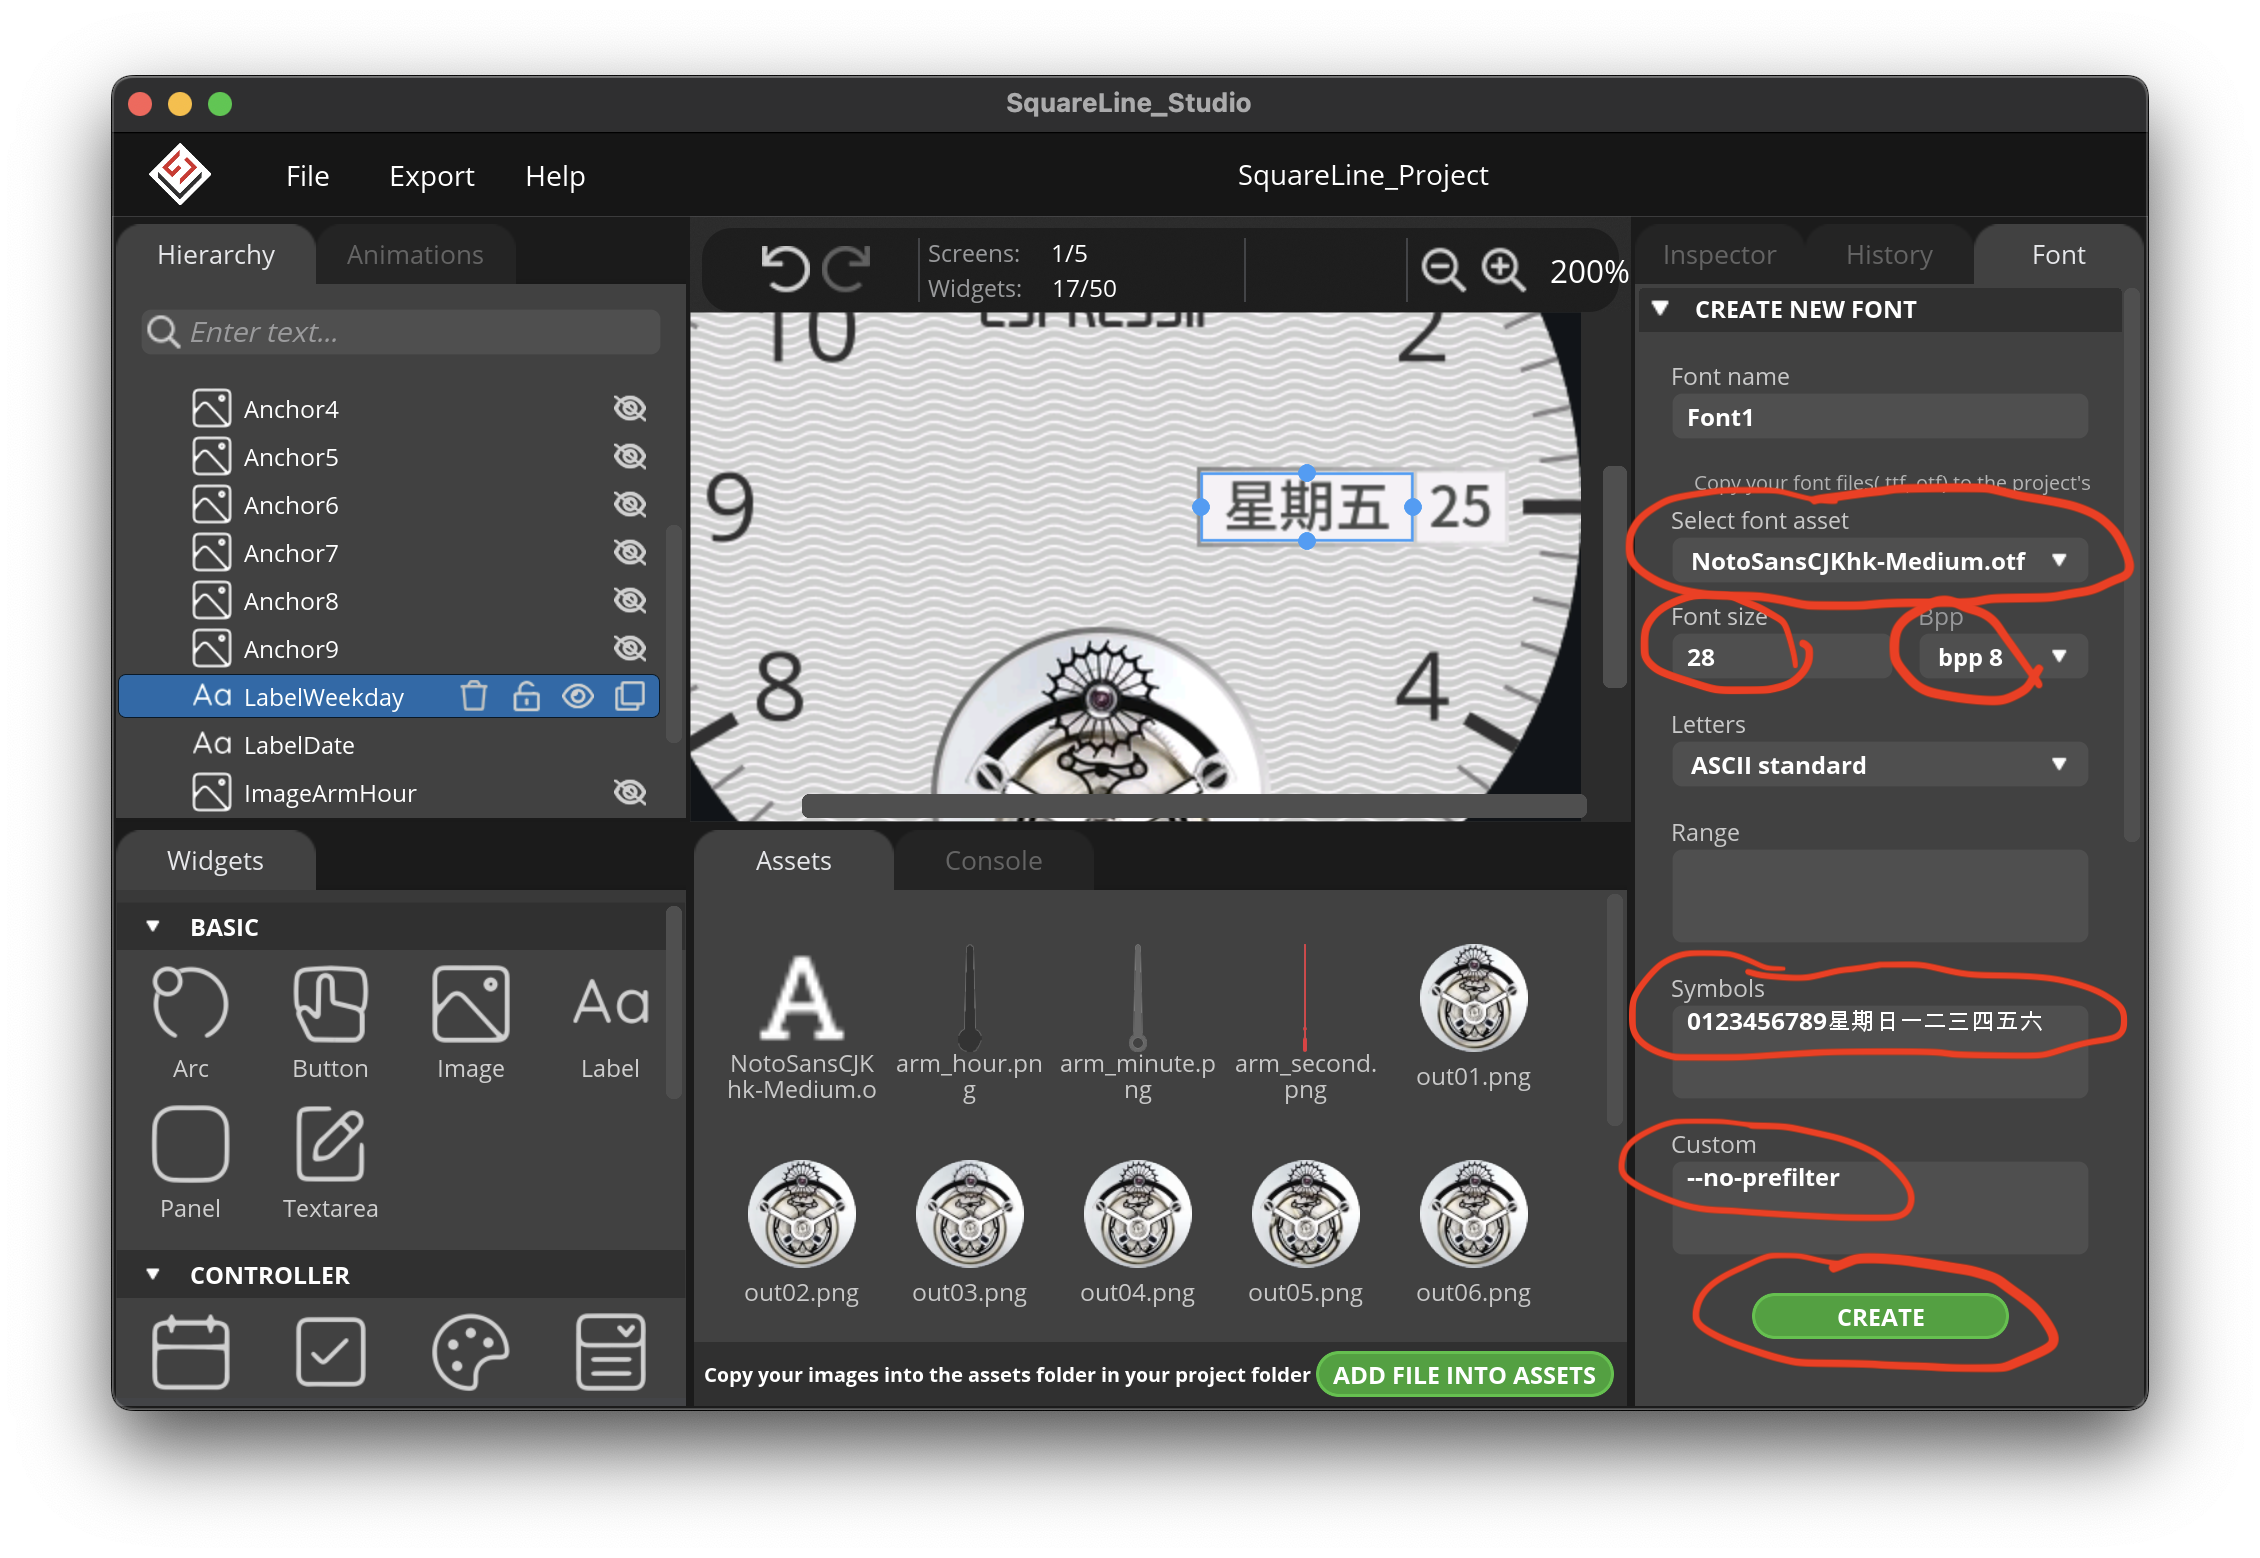The height and width of the screenshot is (1558, 2260).
Task: Open the Letters ASCII standard dropdown
Action: pyautogui.click(x=1878, y=765)
